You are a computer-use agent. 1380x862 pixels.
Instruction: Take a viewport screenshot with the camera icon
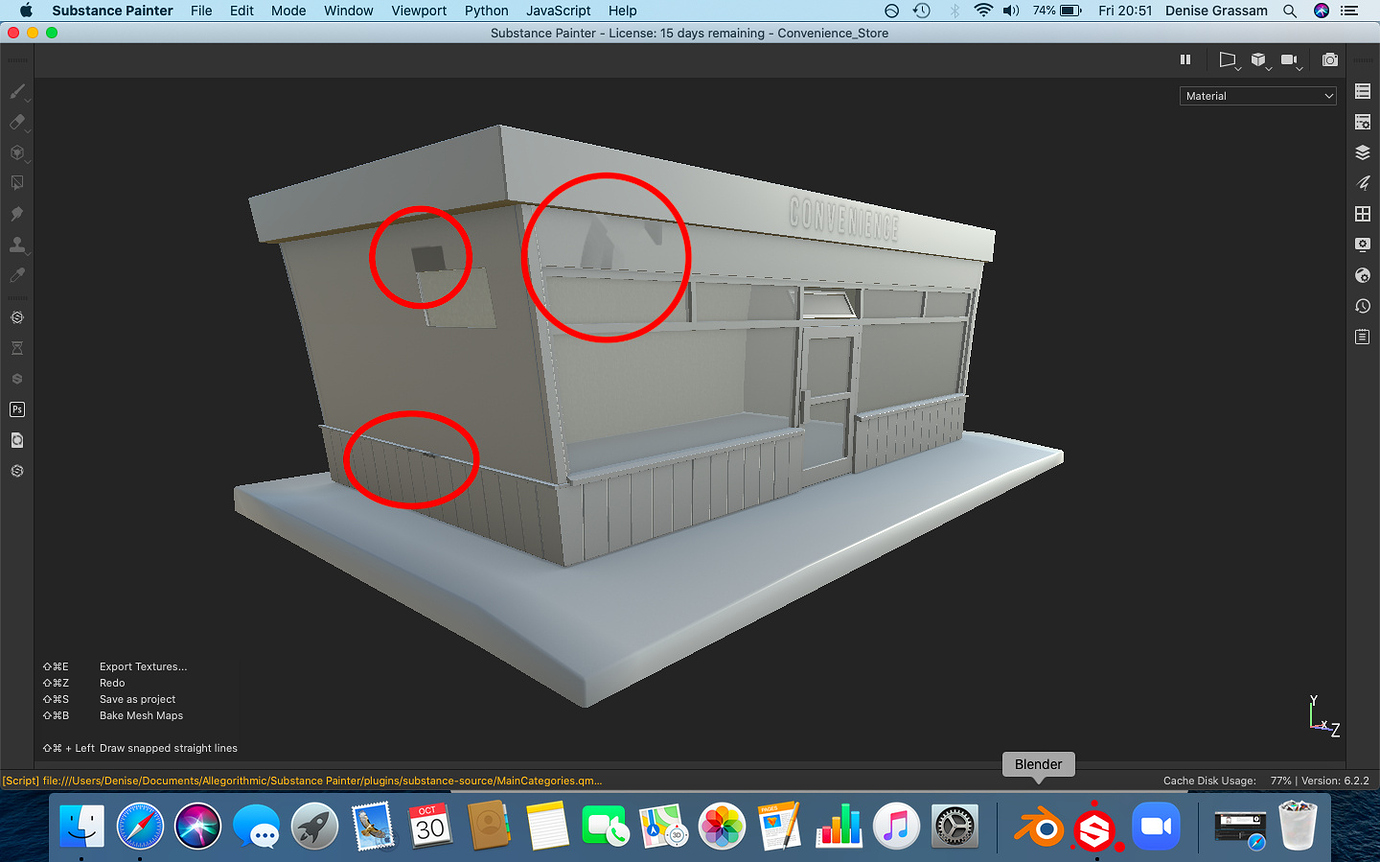(x=1330, y=60)
